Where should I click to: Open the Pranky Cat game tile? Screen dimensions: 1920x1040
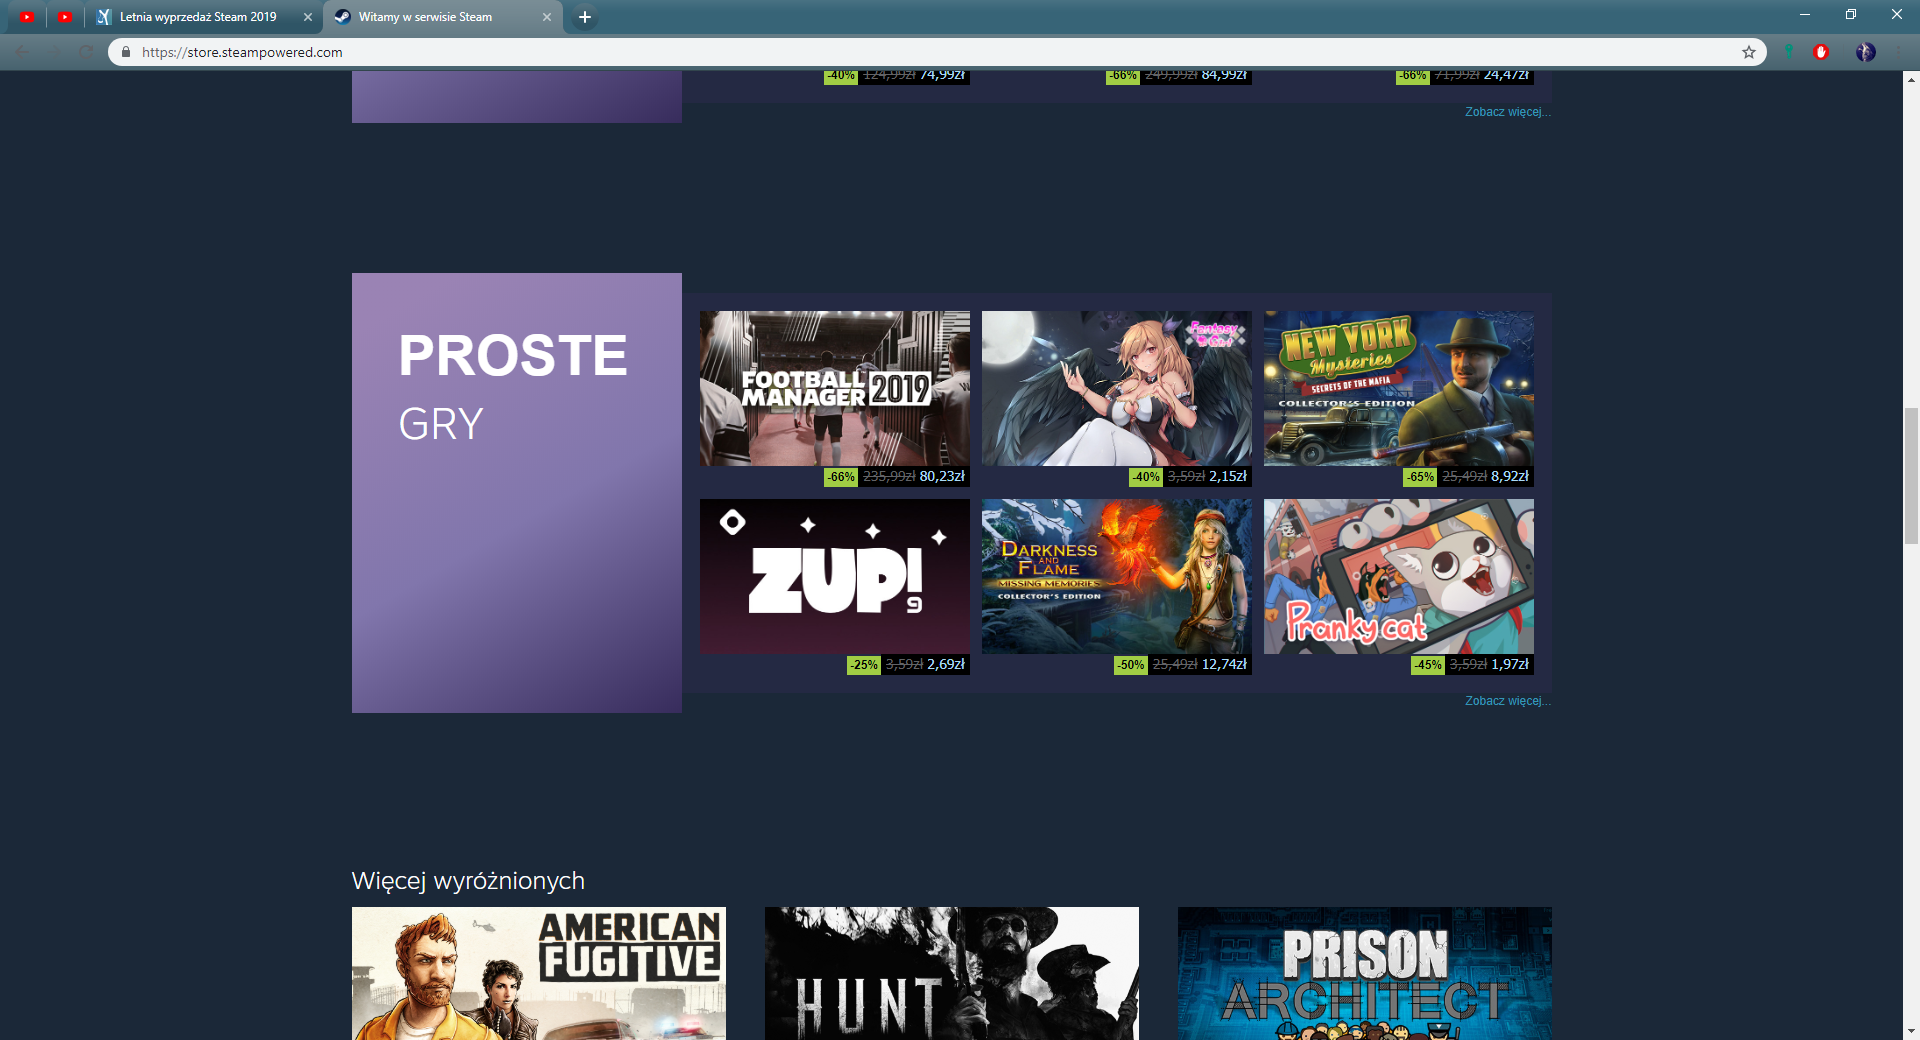pyautogui.click(x=1399, y=576)
